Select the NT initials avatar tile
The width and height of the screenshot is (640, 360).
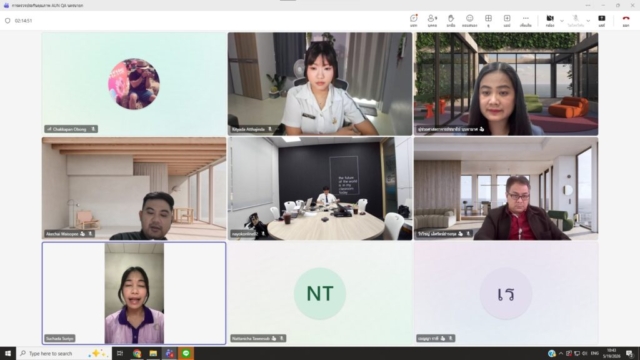[320, 293]
